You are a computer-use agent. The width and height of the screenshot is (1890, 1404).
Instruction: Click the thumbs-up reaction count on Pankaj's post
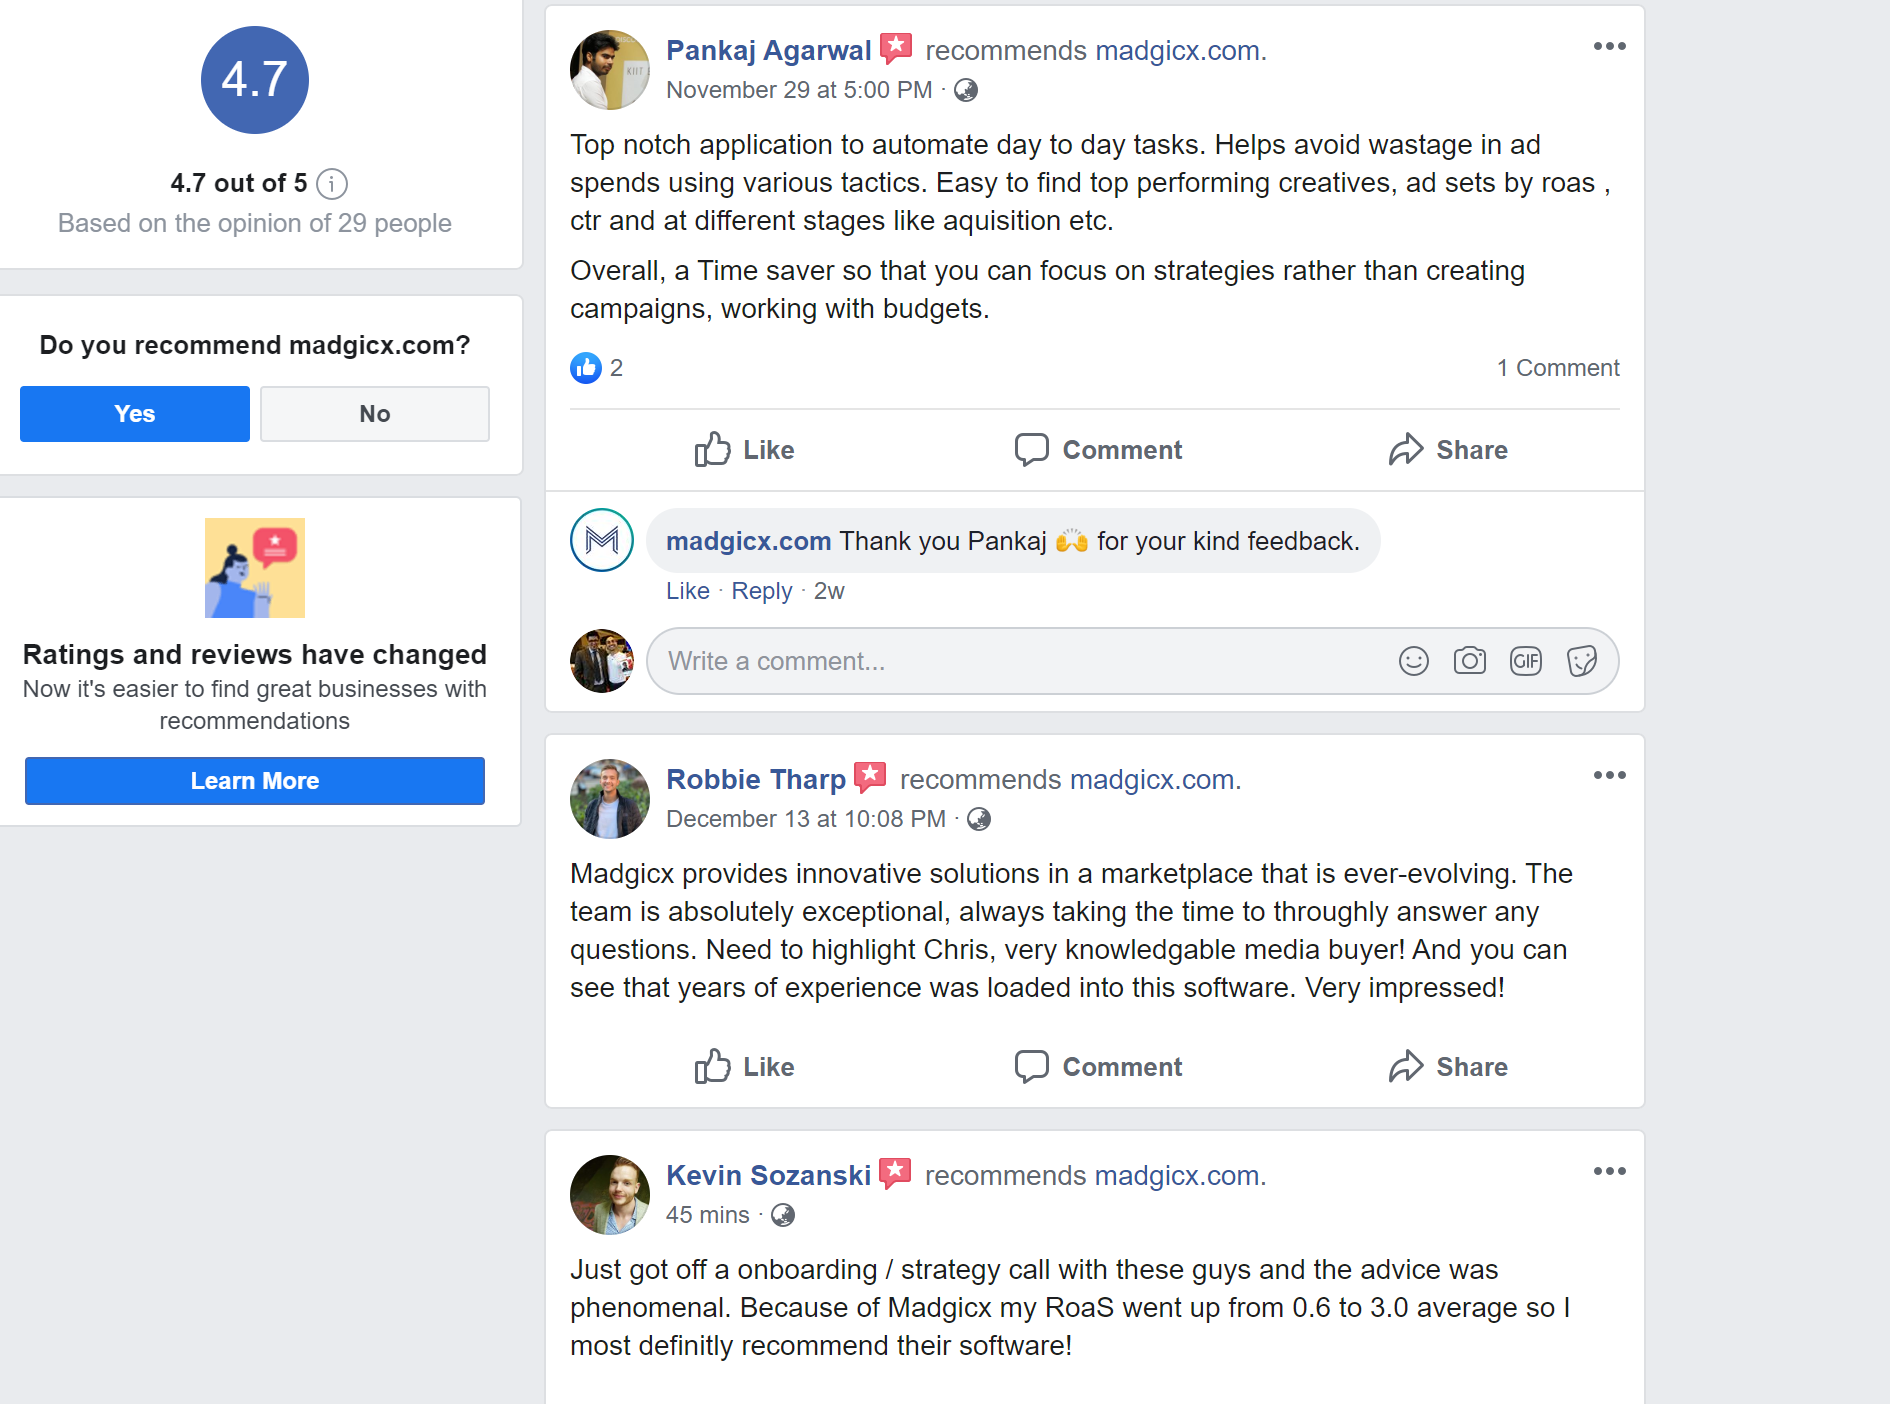coord(597,368)
